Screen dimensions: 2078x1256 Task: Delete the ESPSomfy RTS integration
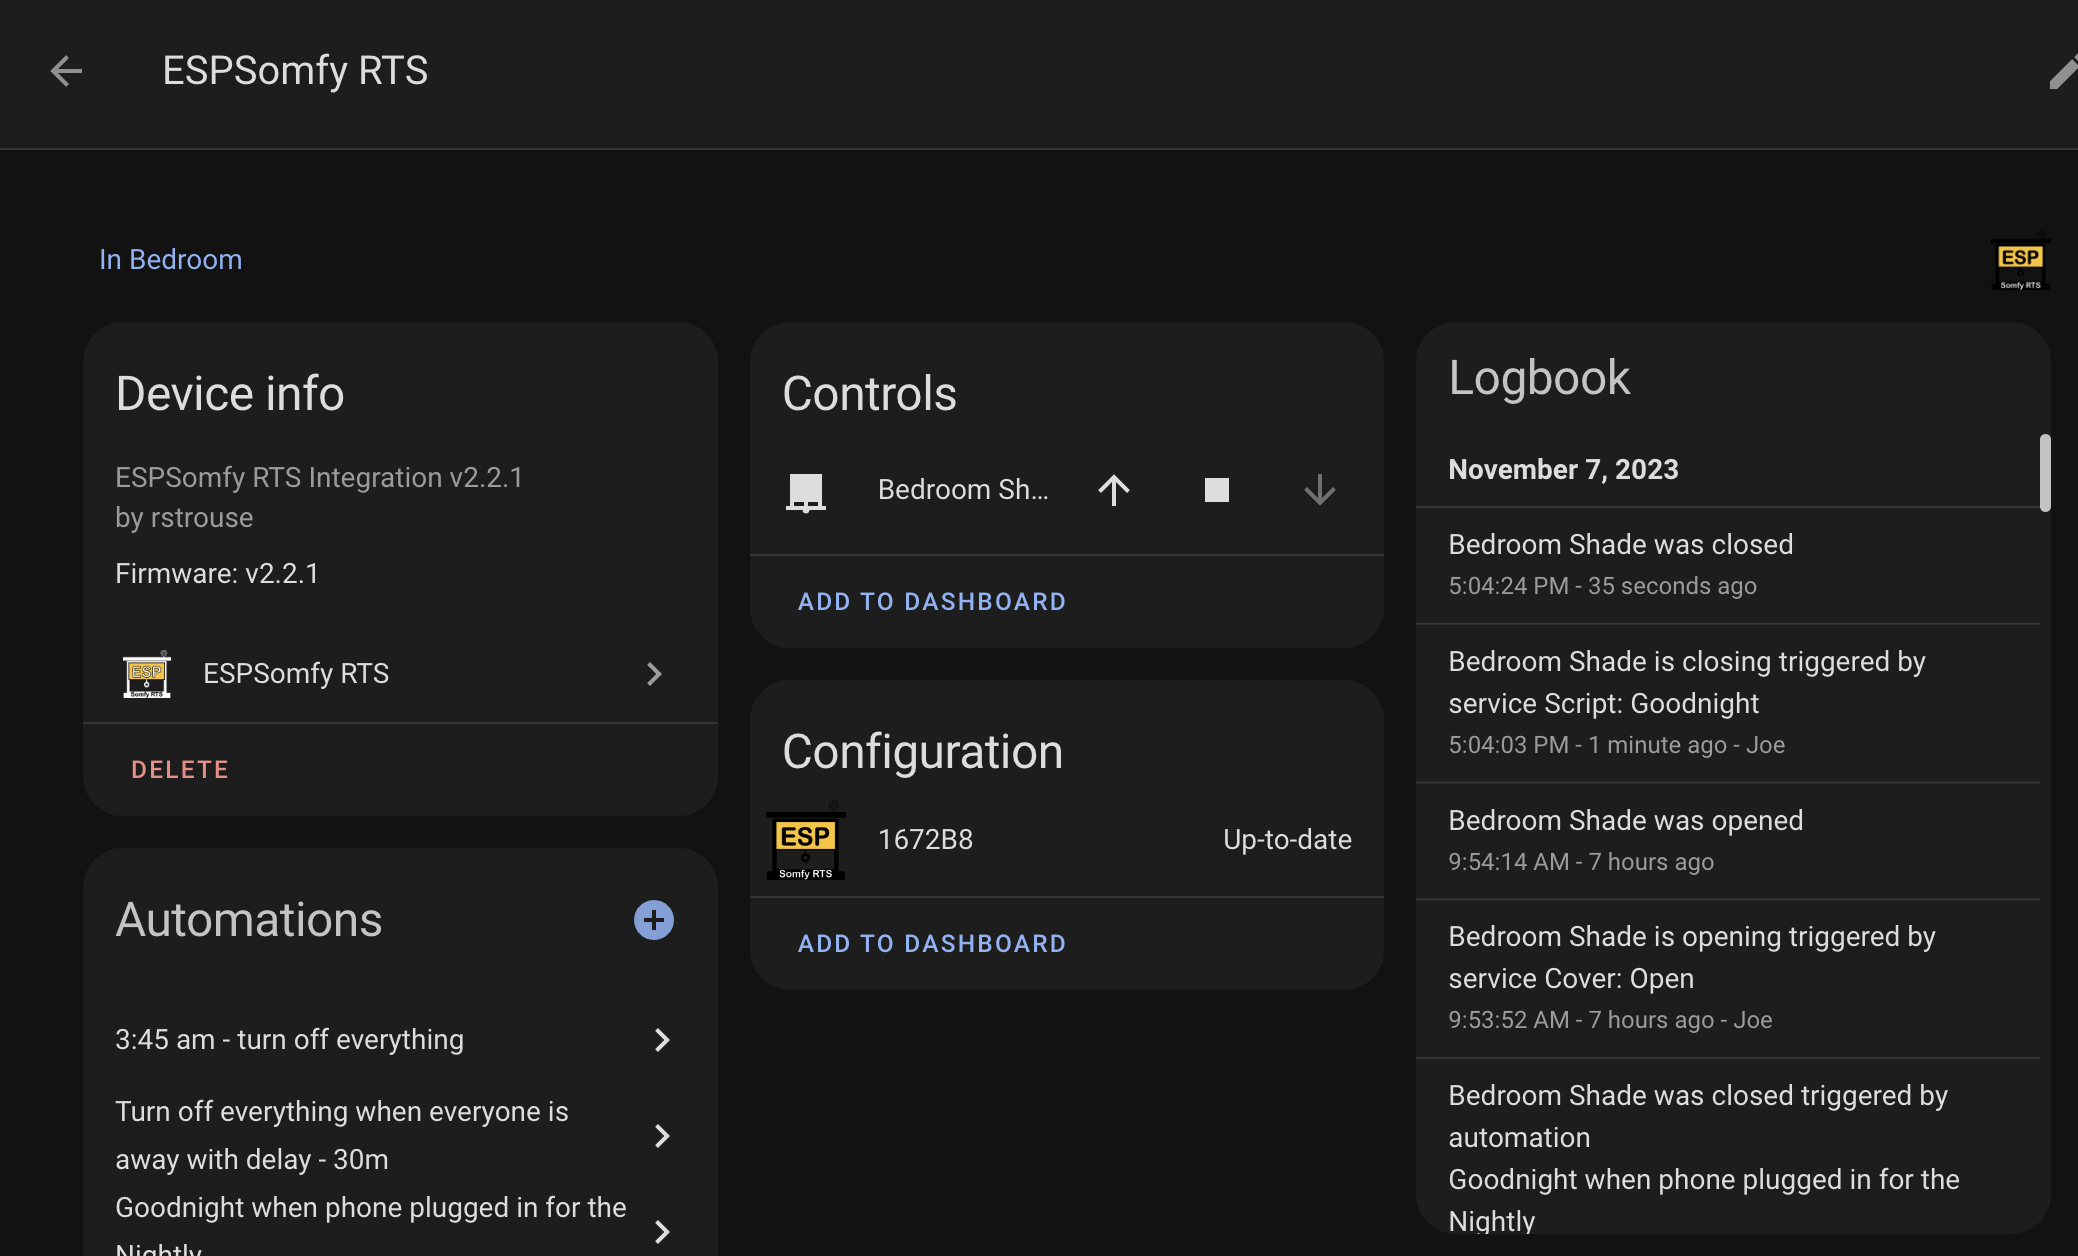coord(180,768)
